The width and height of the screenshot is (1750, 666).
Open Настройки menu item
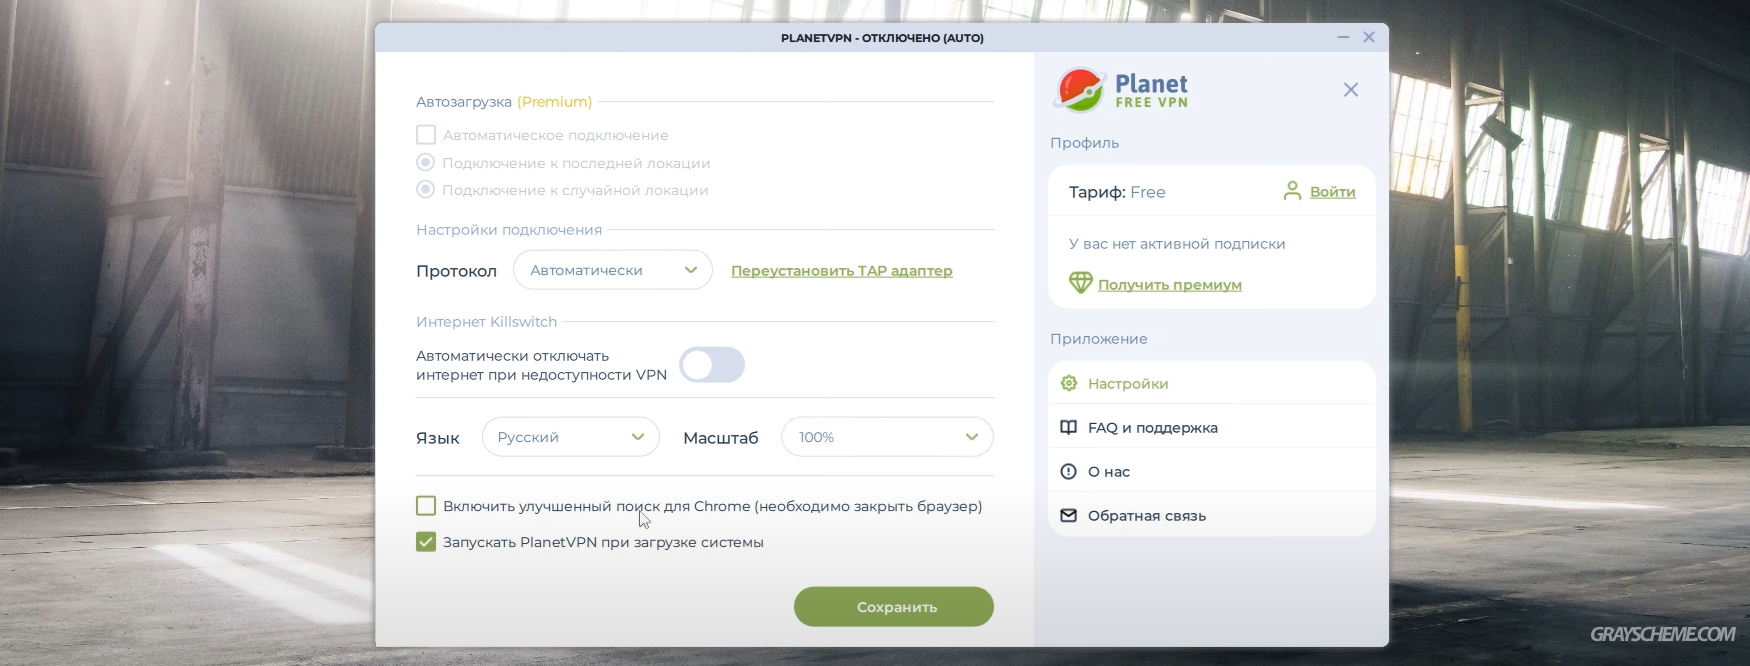1212,383
